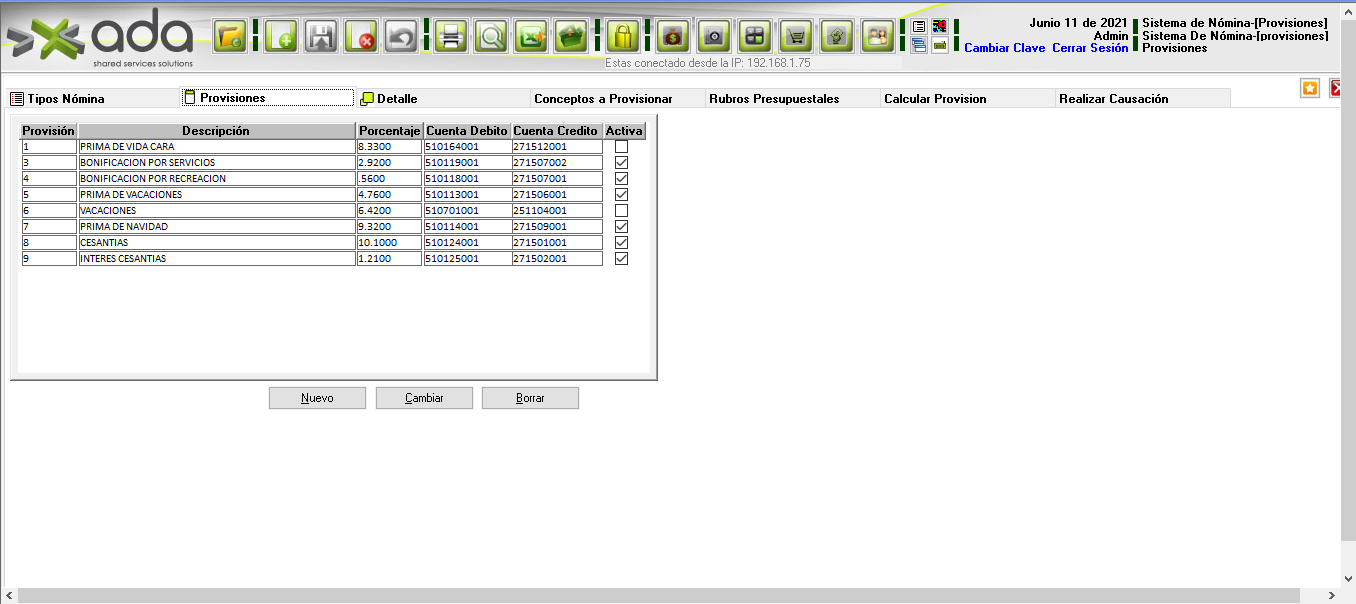The image size is (1356, 604).
Task: Click the money bag toolbar icon
Action: point(673,37)
